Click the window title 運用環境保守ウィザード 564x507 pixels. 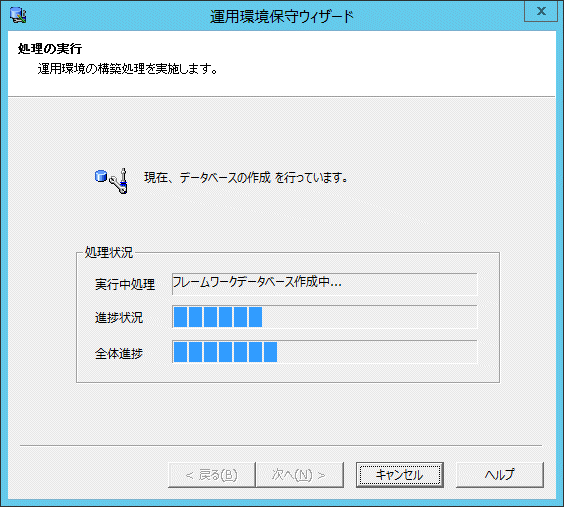coord(282,16)
